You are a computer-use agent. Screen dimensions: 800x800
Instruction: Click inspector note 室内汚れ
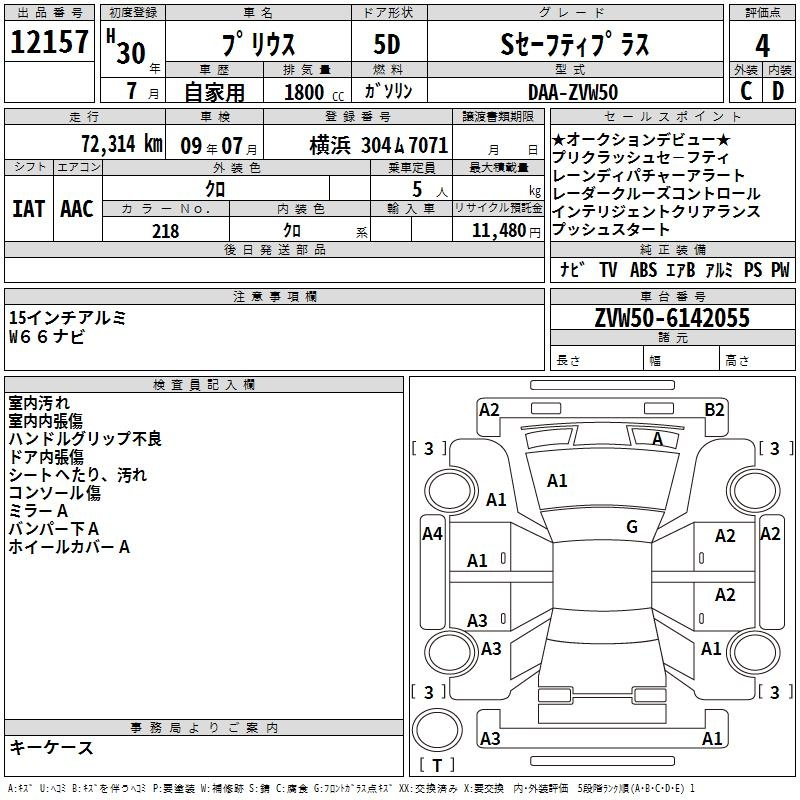[x=39, y=403]
